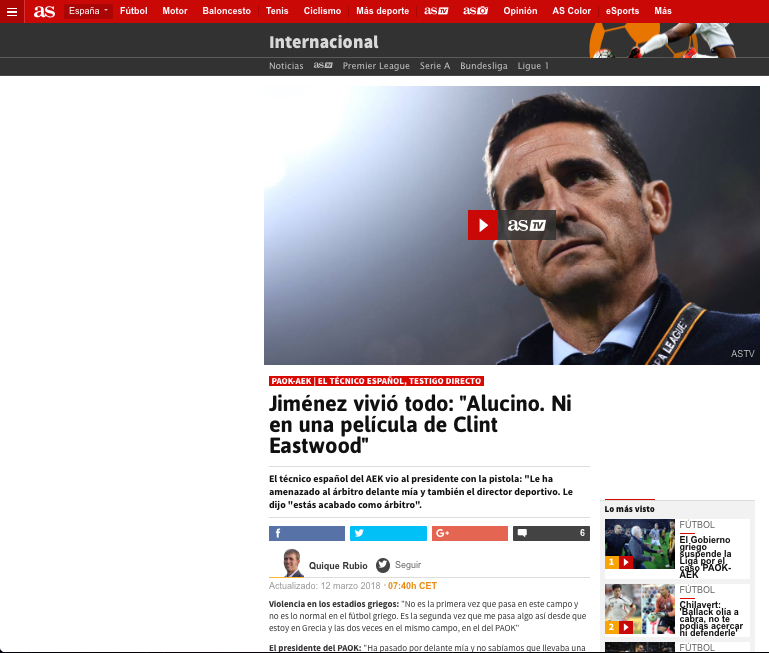Share article on Facebook
Screen dimensions: 769x653
point(307,533)
